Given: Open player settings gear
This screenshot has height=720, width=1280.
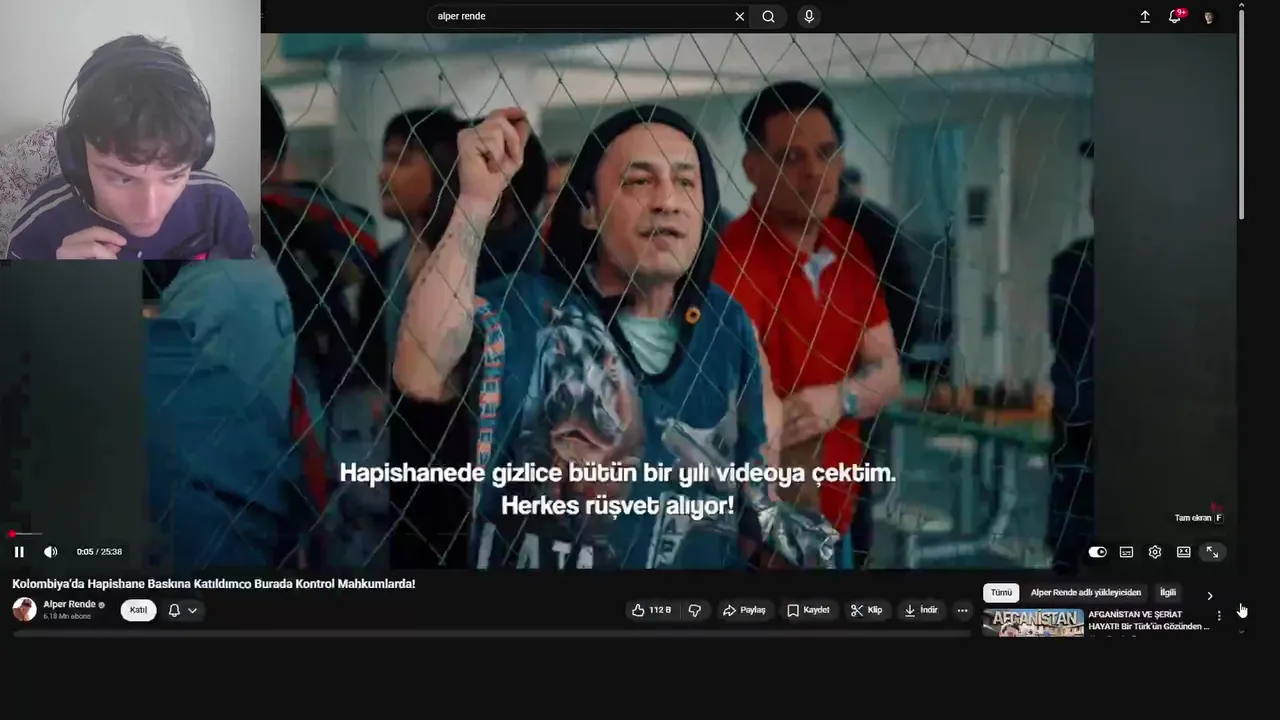Looking at the screenshot, I should tap(1155, 552).
